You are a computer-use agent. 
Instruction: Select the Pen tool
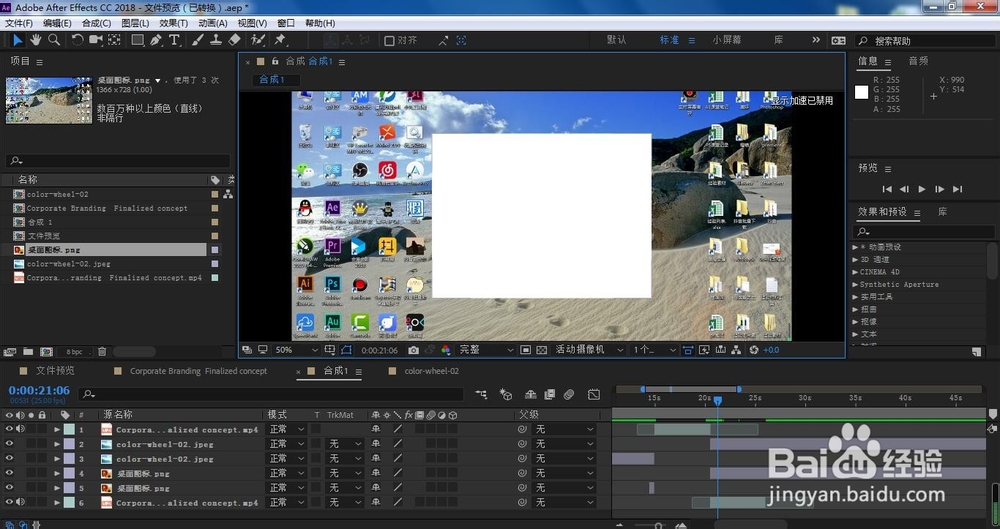click(x=156, y=40)
